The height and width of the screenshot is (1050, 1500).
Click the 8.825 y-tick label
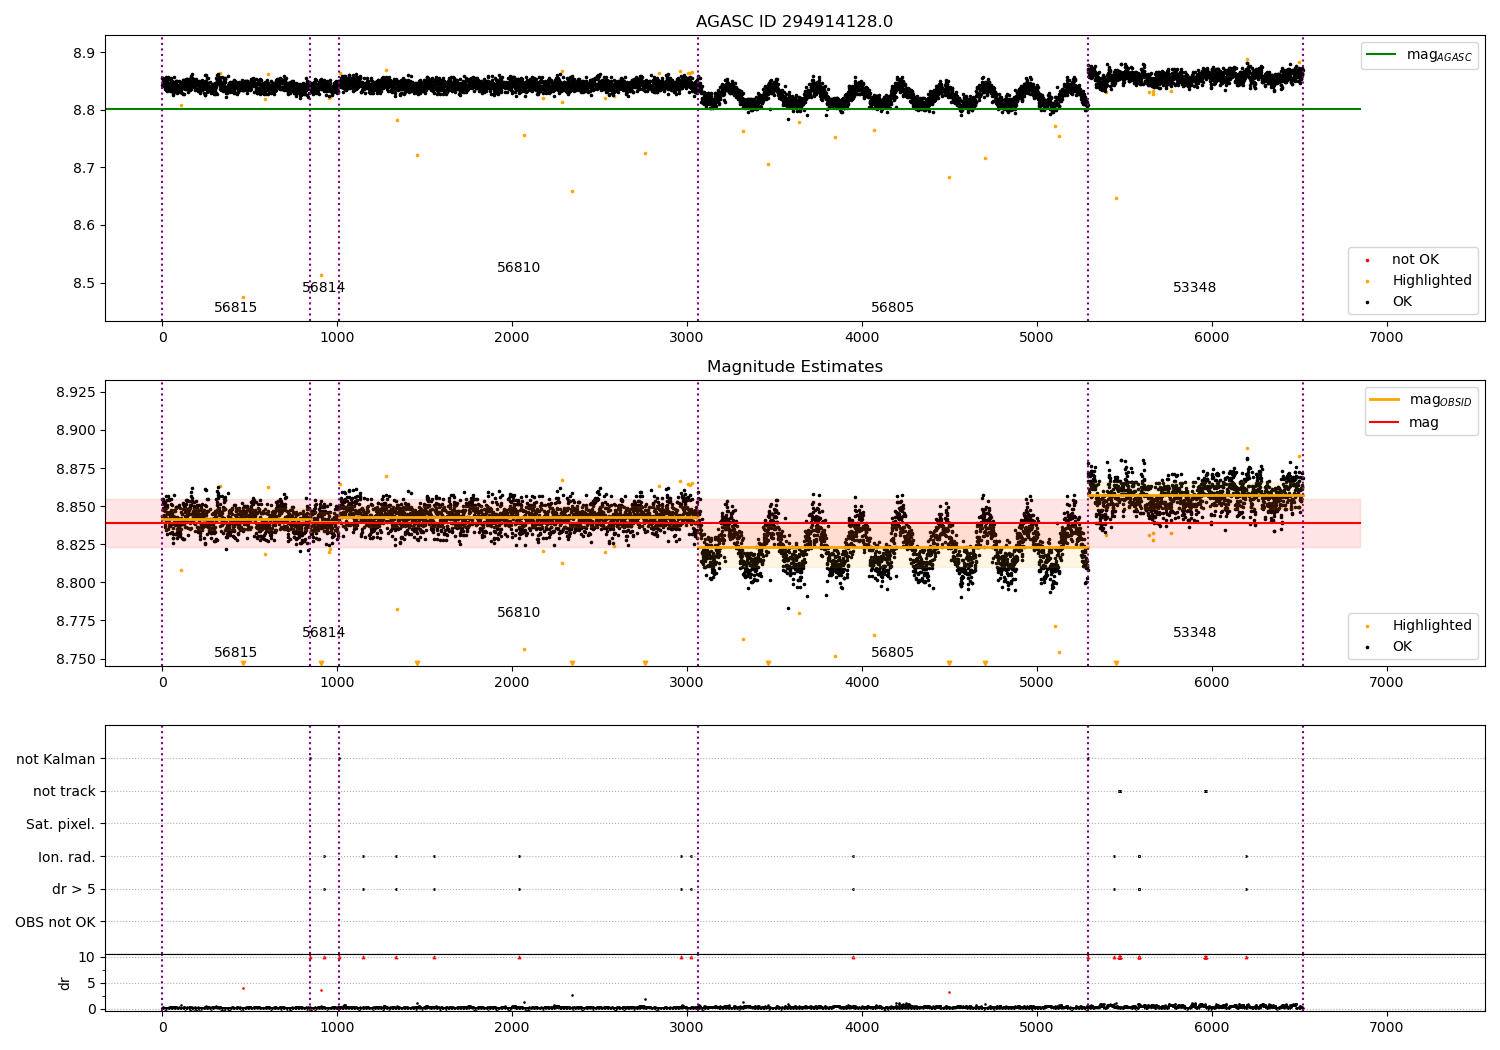76,545
